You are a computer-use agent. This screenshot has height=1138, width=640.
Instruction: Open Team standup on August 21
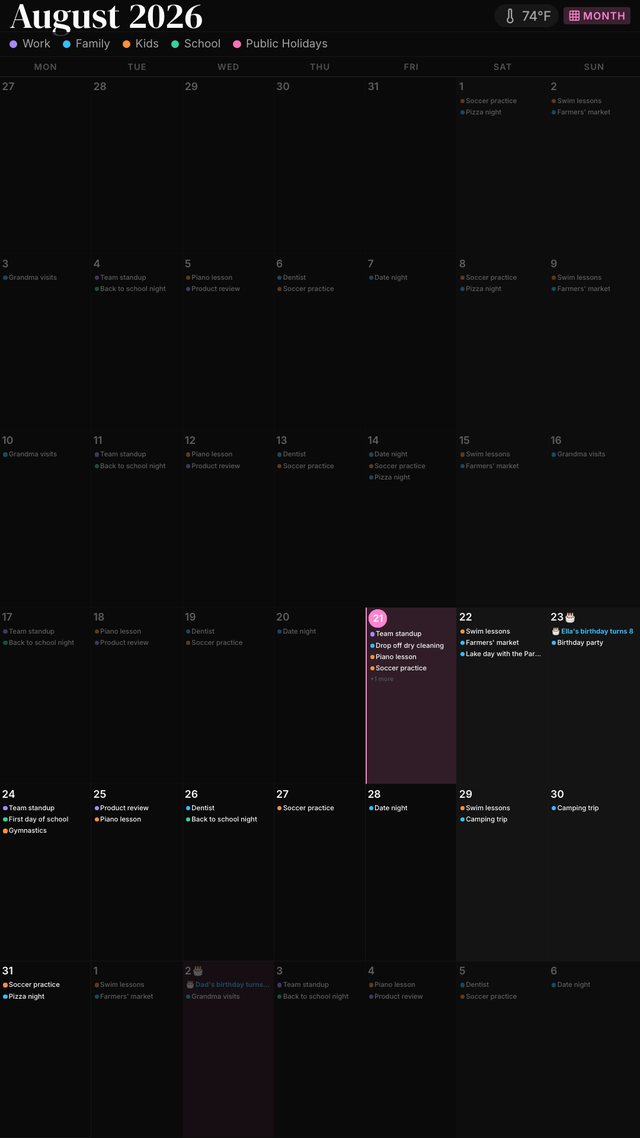click(395, 634)
